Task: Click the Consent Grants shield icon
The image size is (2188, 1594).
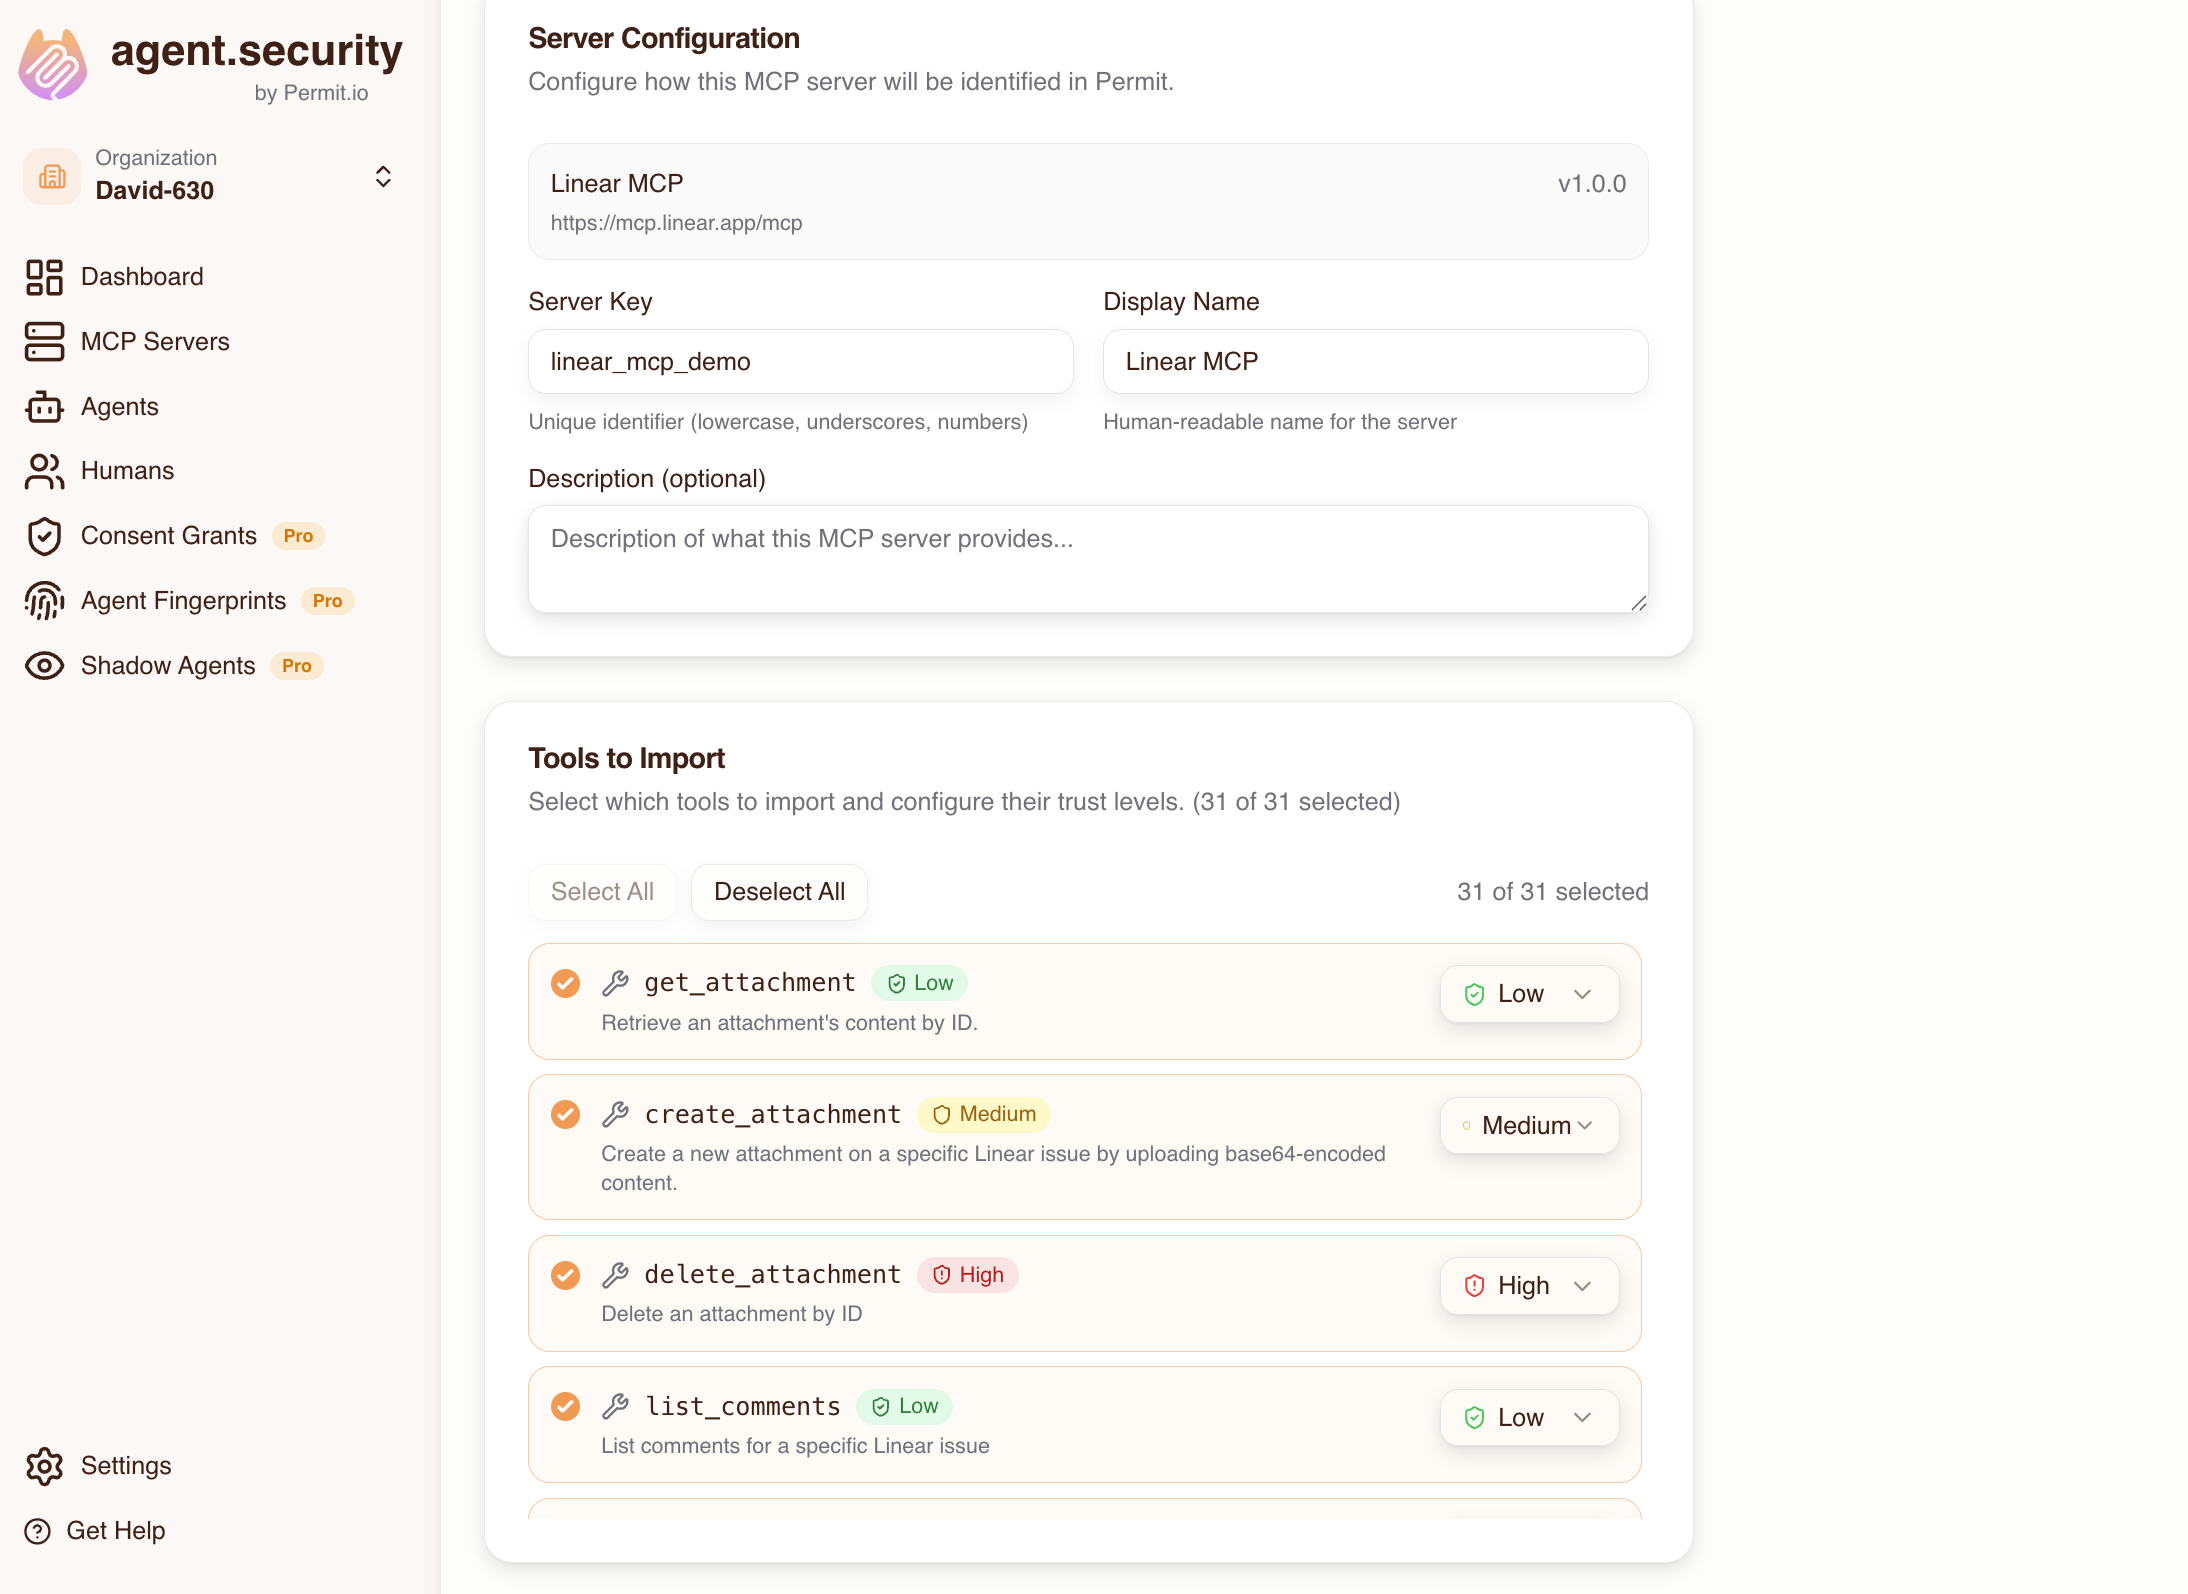Action: pyautogui.click(x=43, y=536)
